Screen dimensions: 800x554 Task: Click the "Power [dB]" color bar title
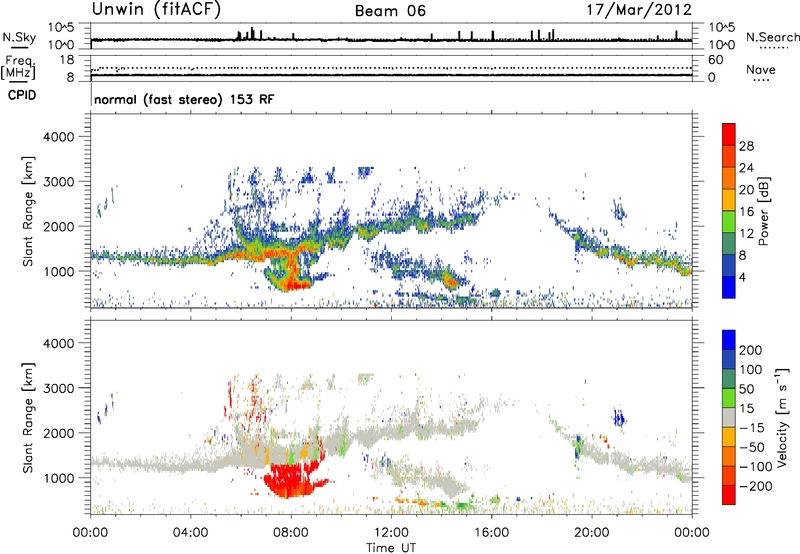coord(763,211)
